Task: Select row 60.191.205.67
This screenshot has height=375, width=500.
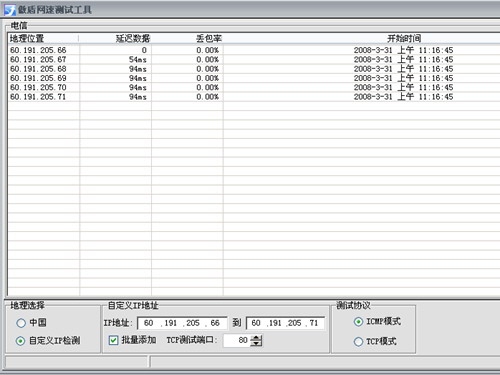Action: [254, 60]
